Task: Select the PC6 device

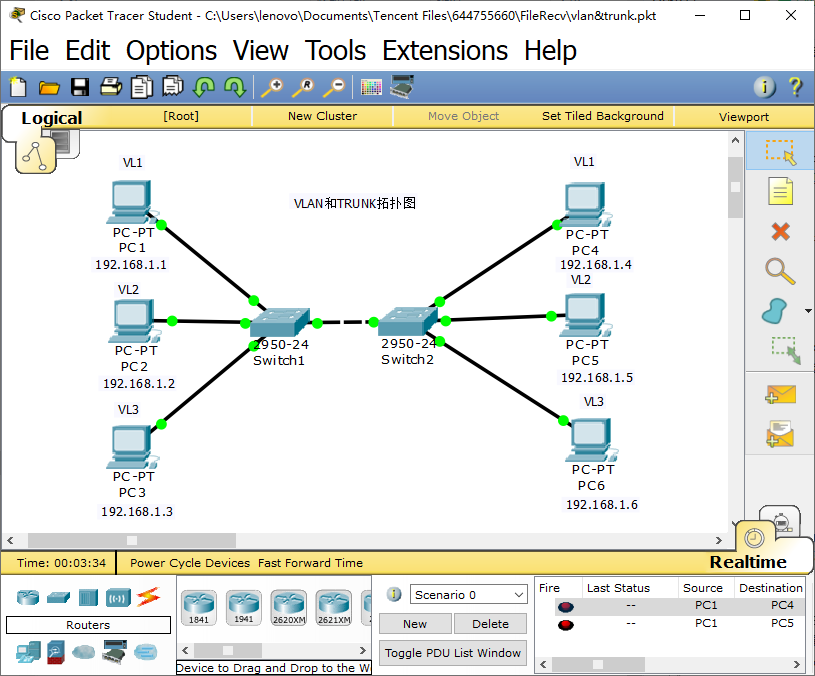Action: click(589, 440)
